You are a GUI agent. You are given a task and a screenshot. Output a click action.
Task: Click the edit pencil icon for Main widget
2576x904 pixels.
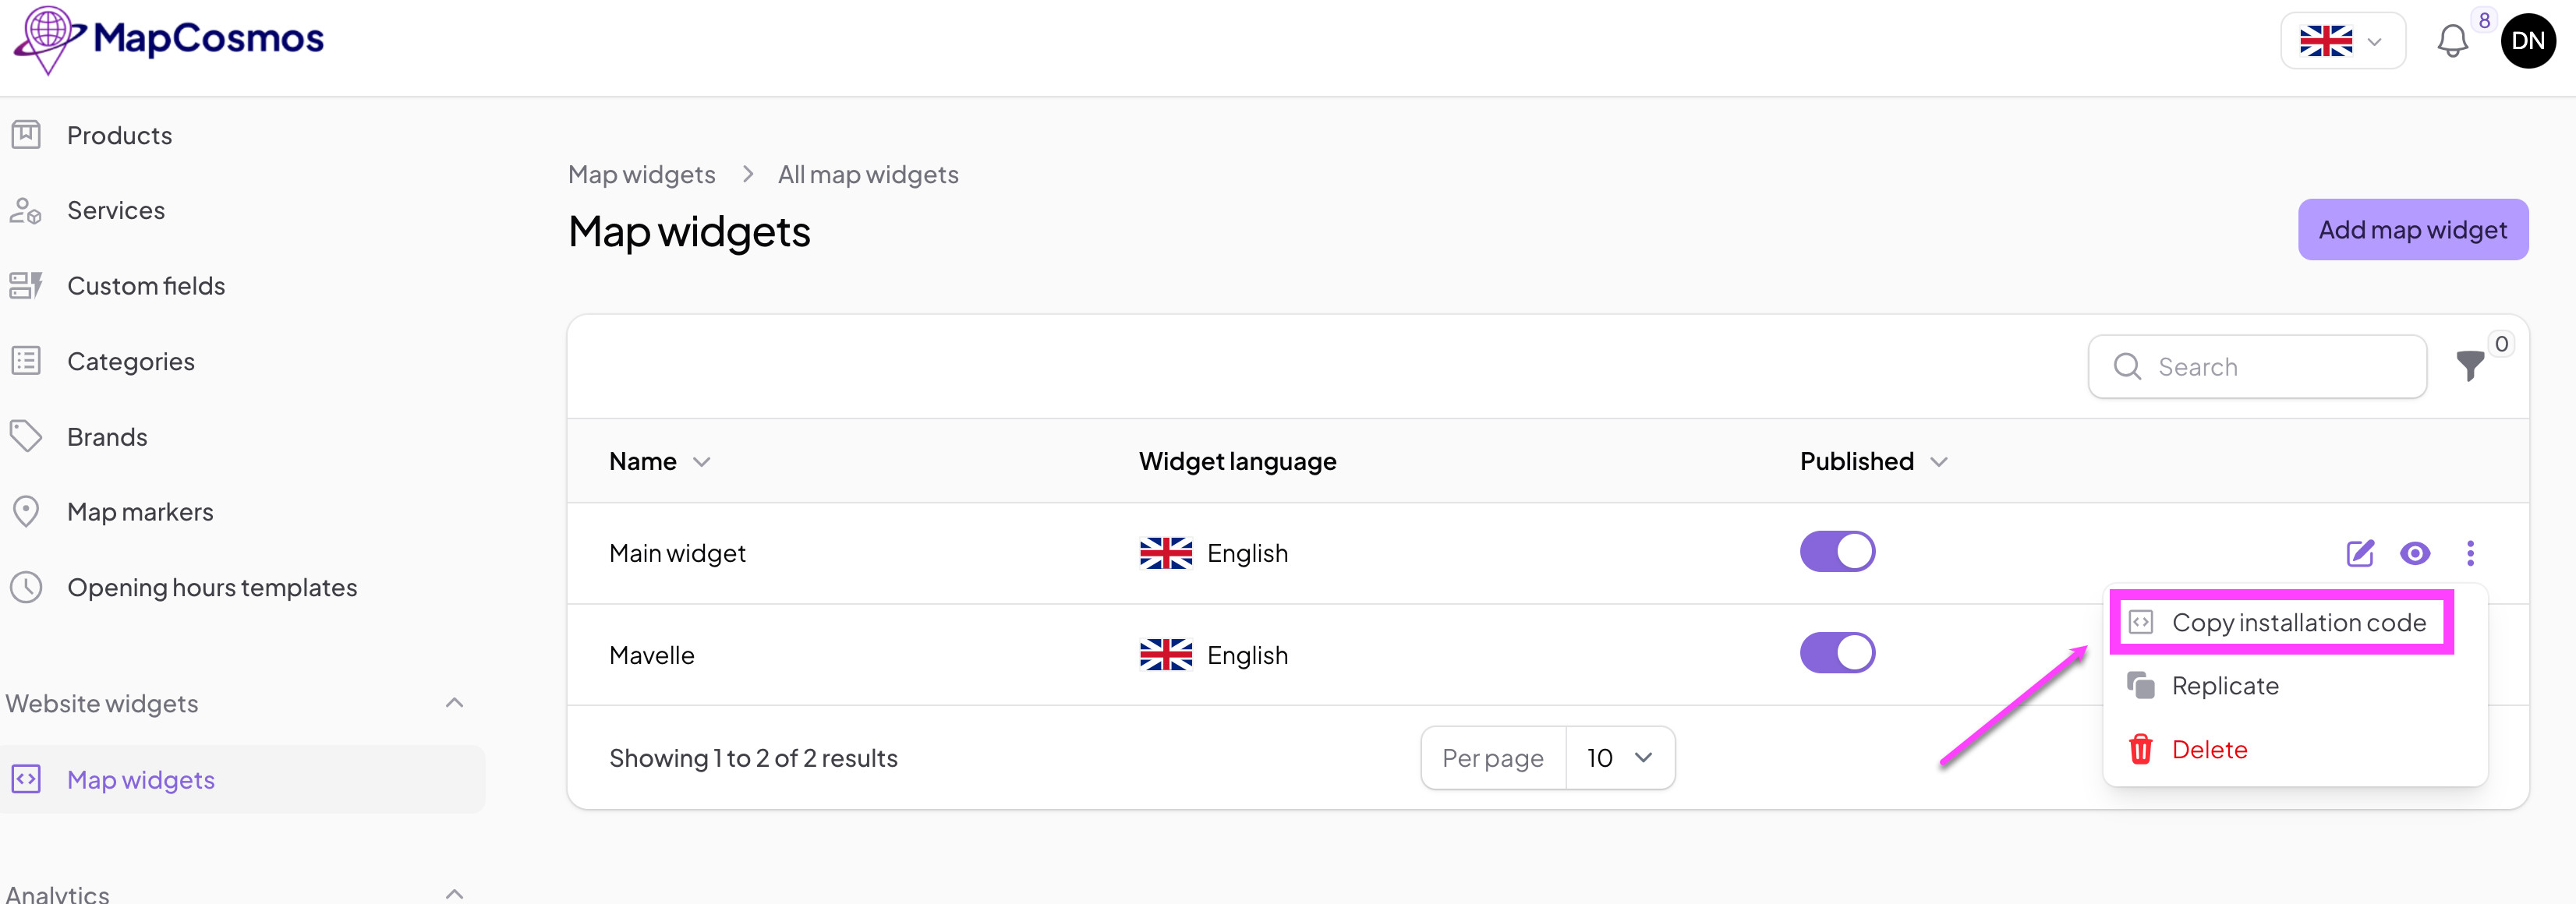click(x=2359, y=553)
